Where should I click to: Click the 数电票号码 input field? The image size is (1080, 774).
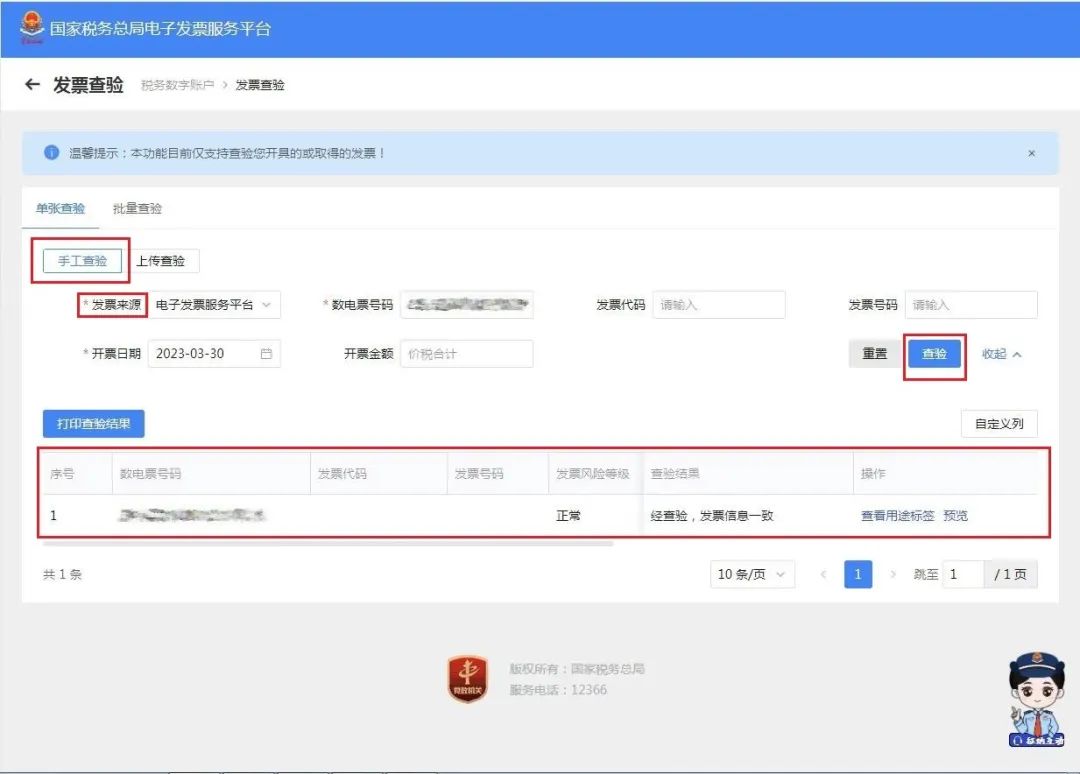coord(467,304)
